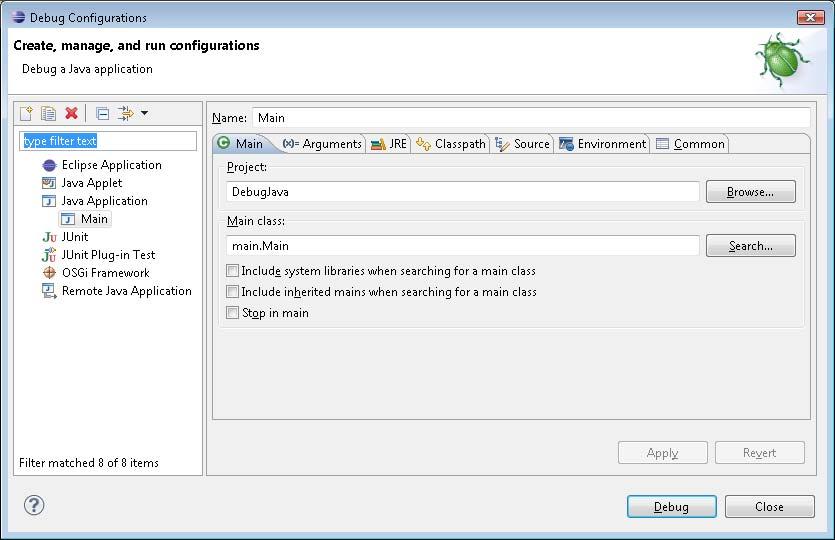Click the Apply button
The height and width of the screenshot is (540, 835).
coord(662,453)
